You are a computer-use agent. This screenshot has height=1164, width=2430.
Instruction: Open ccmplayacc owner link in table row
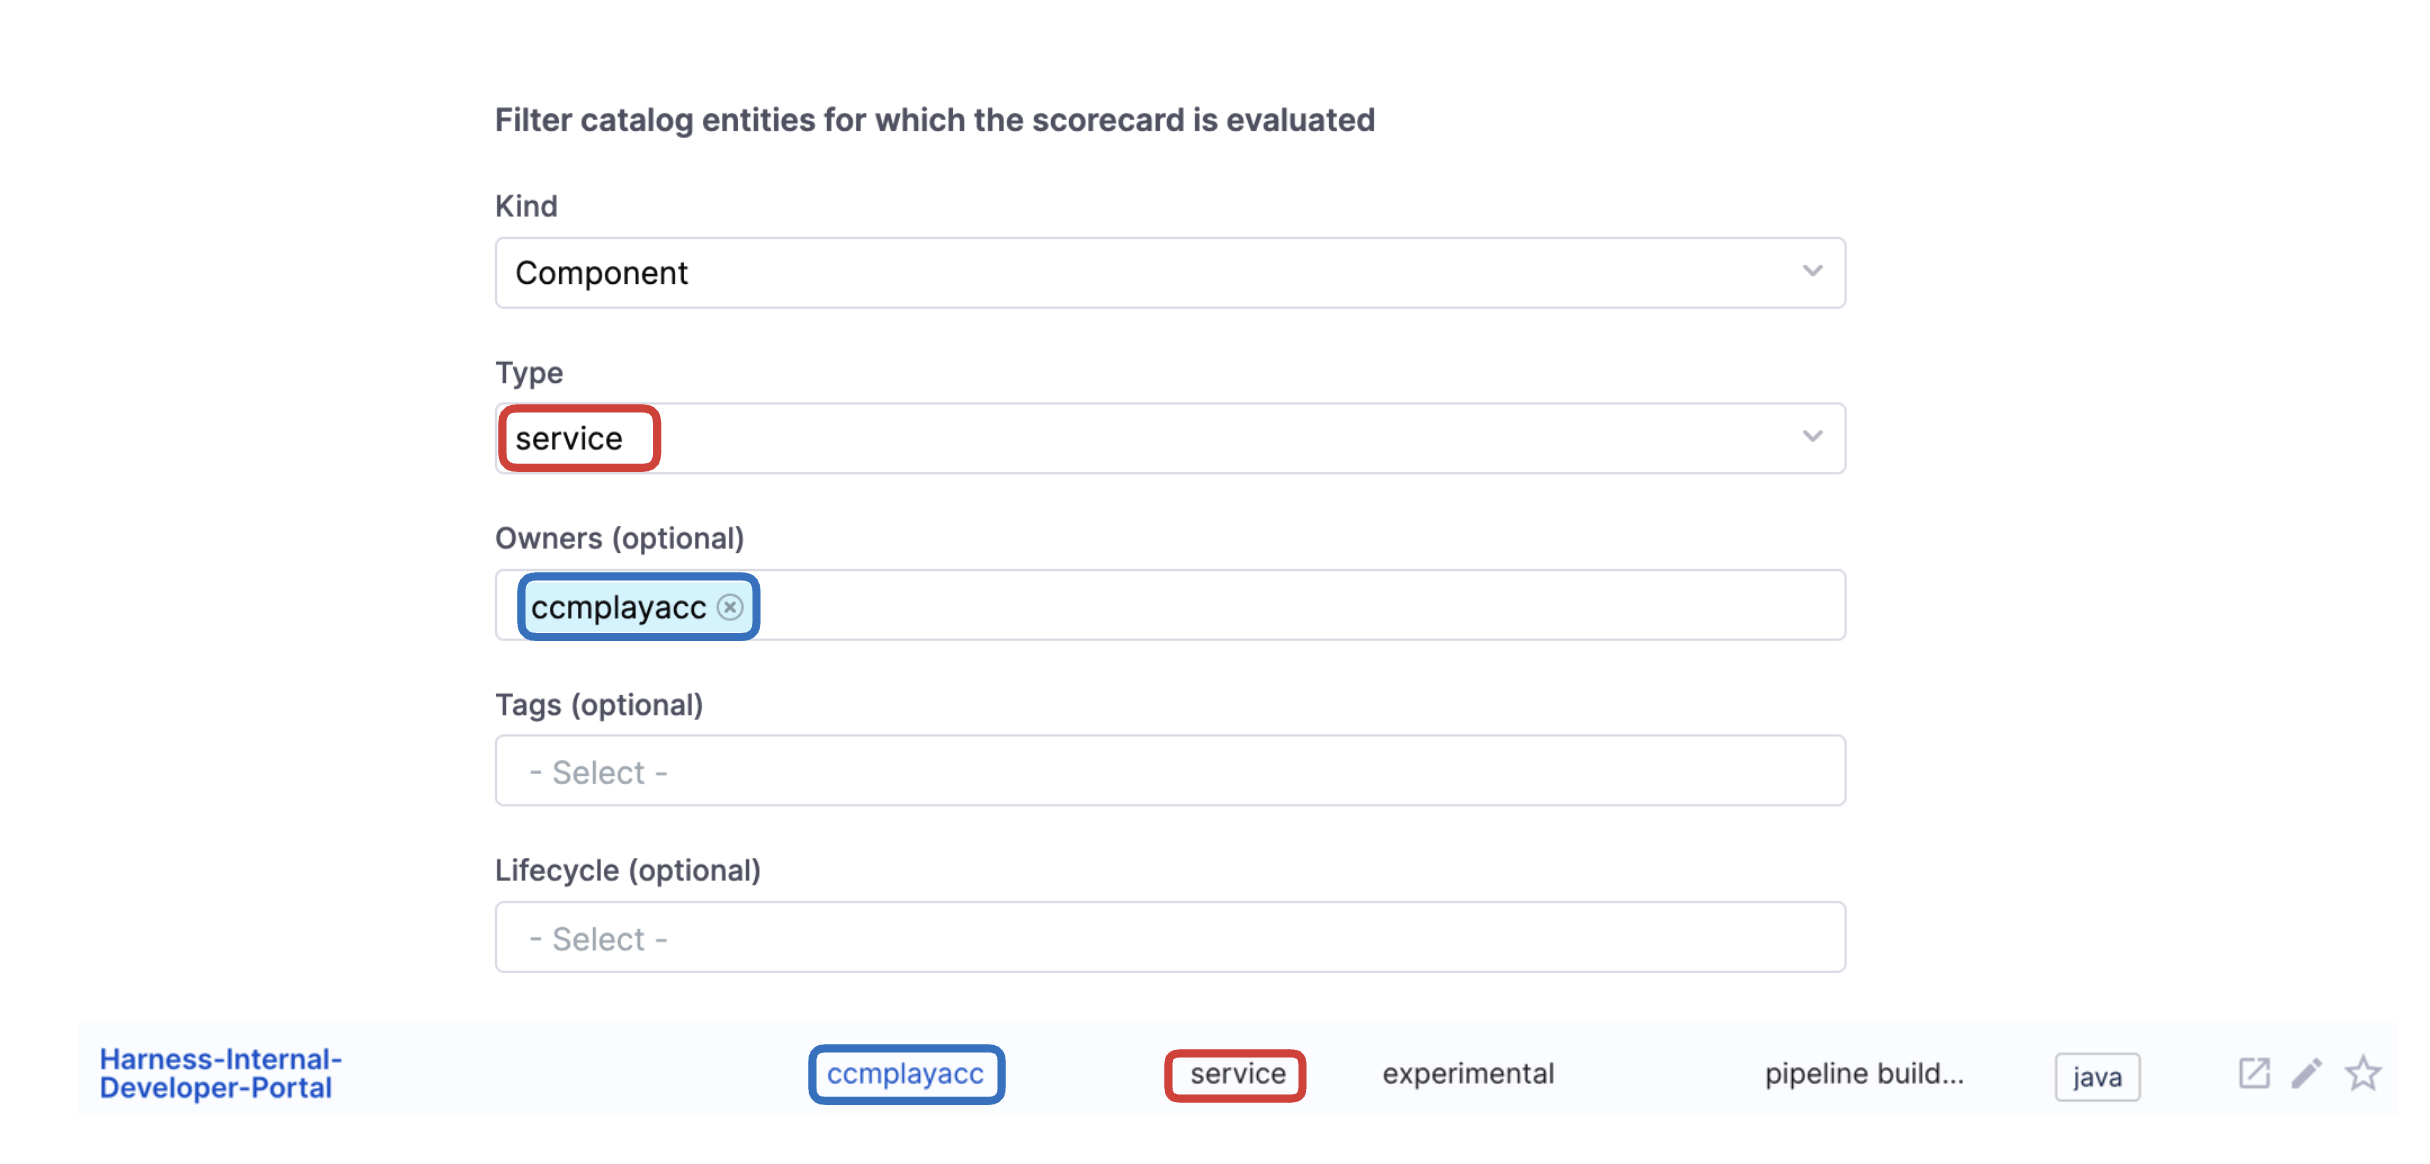click(x=905, y=1074)
